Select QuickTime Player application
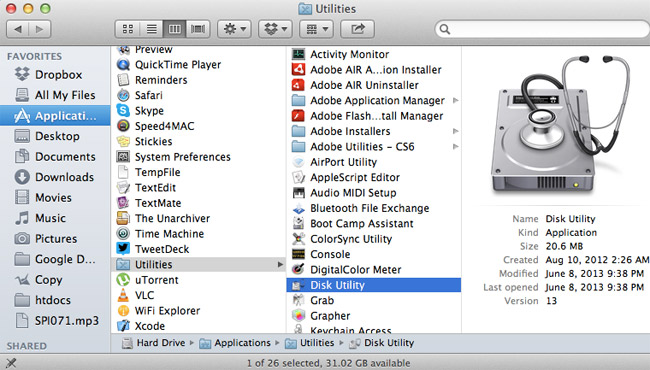This screenshot has height=370, width=650. 199,65
